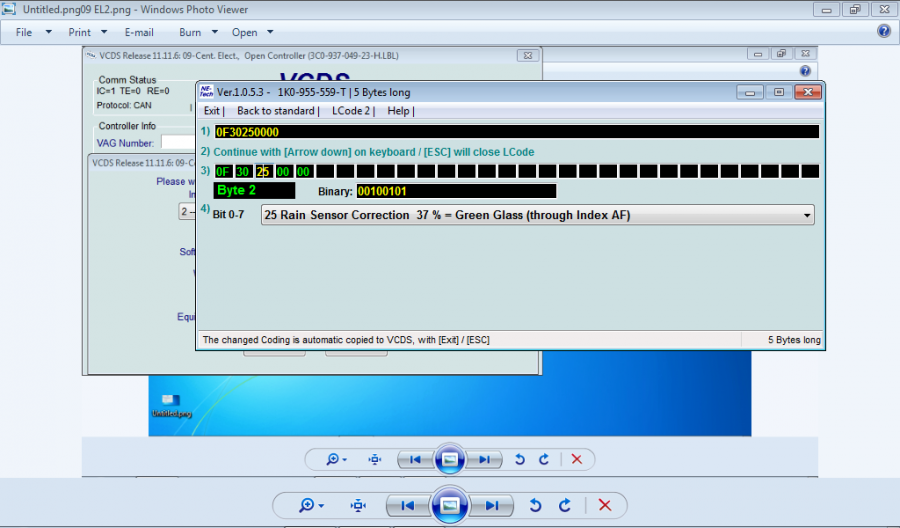Open the Rain Sensor Correction combo box
The width and height of the screenshot is (900, 528).
[537, 215]
